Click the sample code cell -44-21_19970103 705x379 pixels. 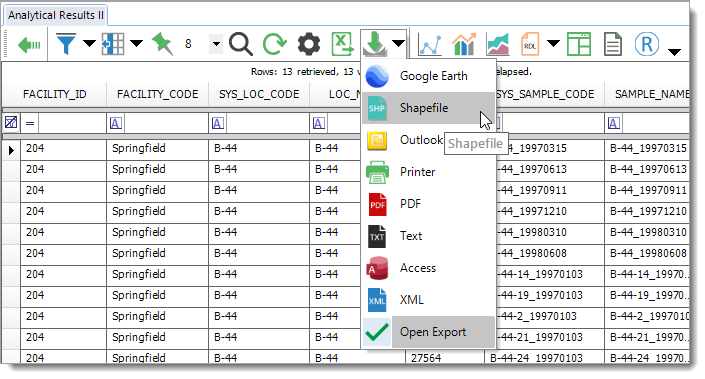[549, 337]
